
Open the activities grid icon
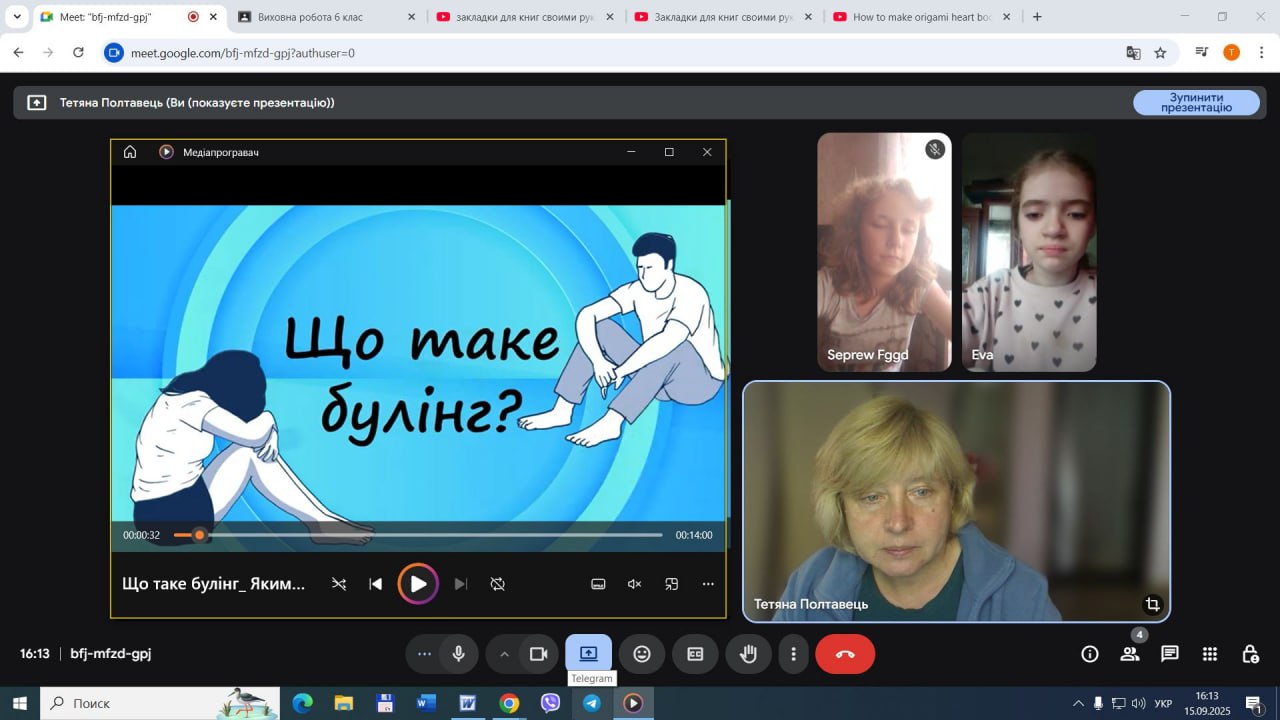1210,654
